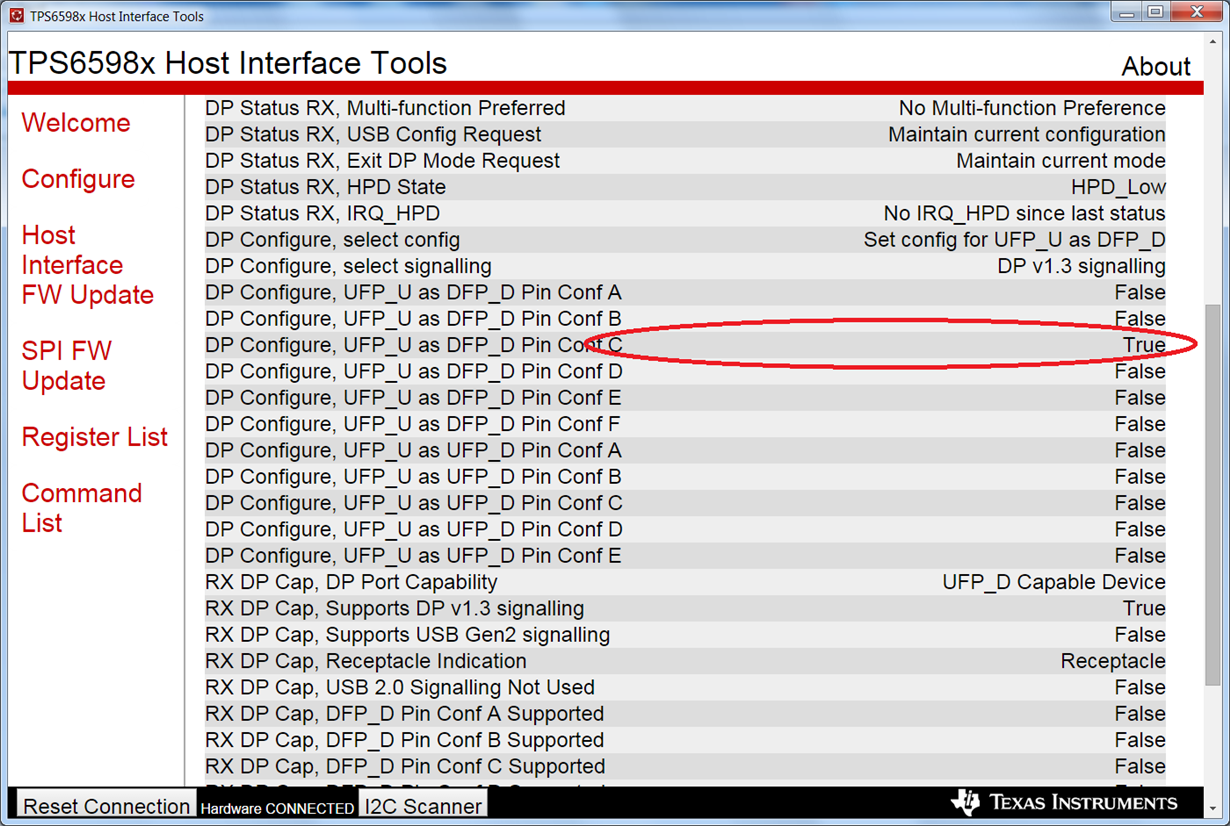Select row DP Status RX, USB Config Request
The image size is (1230, 826).
point(685,134)
